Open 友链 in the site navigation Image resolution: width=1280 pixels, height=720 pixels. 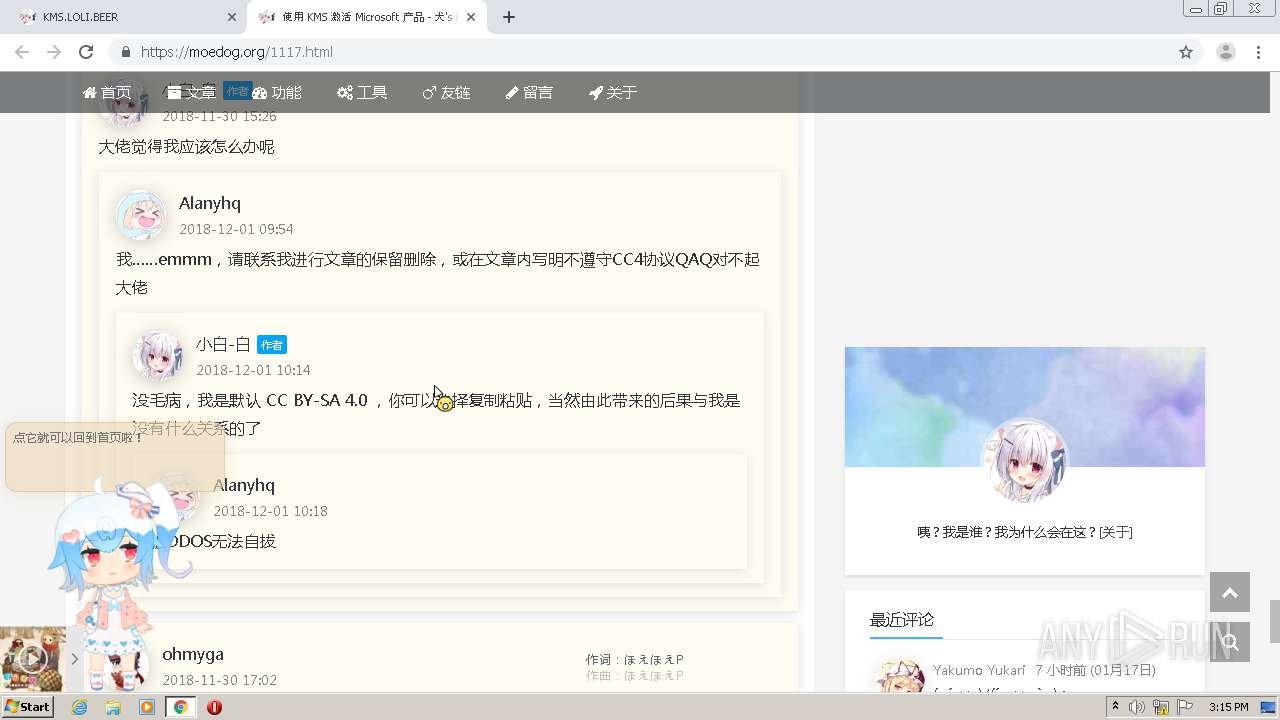pyautogui.click(x=446, y=93)
